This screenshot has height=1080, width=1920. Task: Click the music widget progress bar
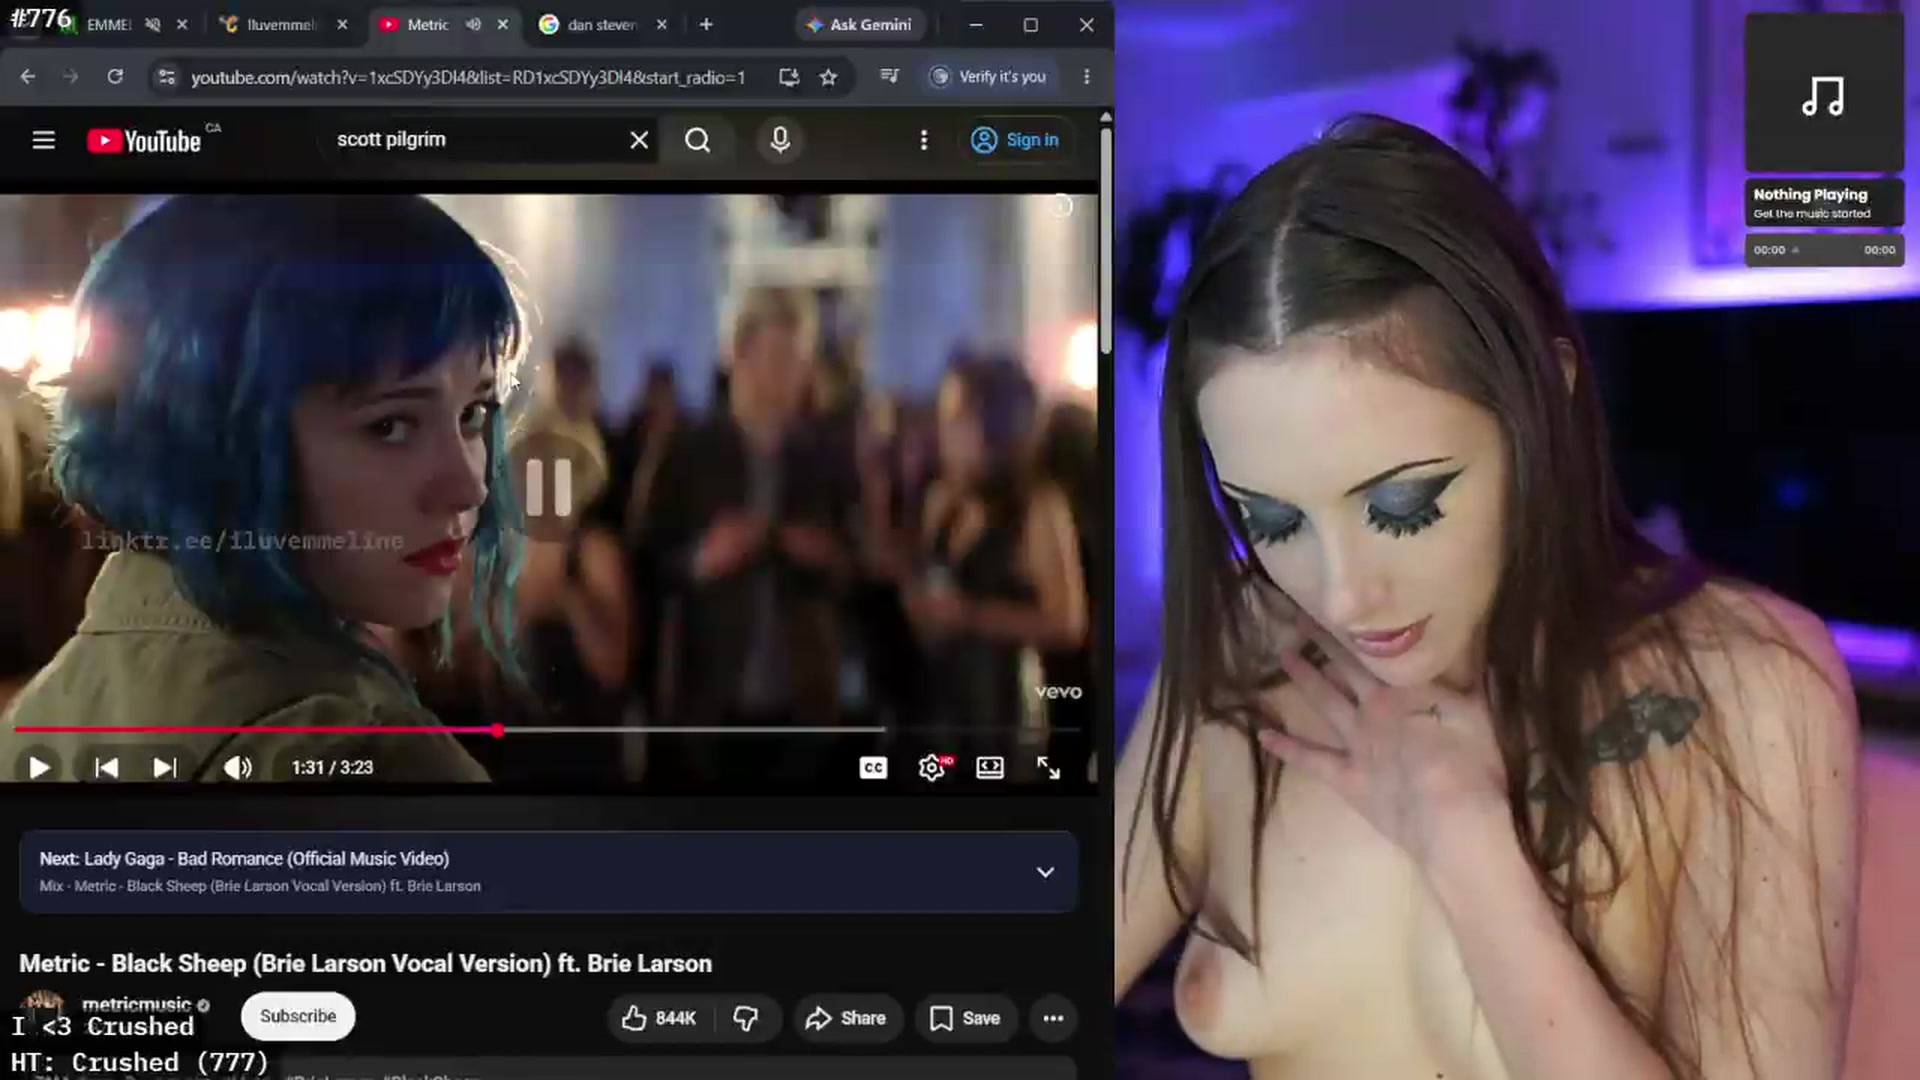1825,250
